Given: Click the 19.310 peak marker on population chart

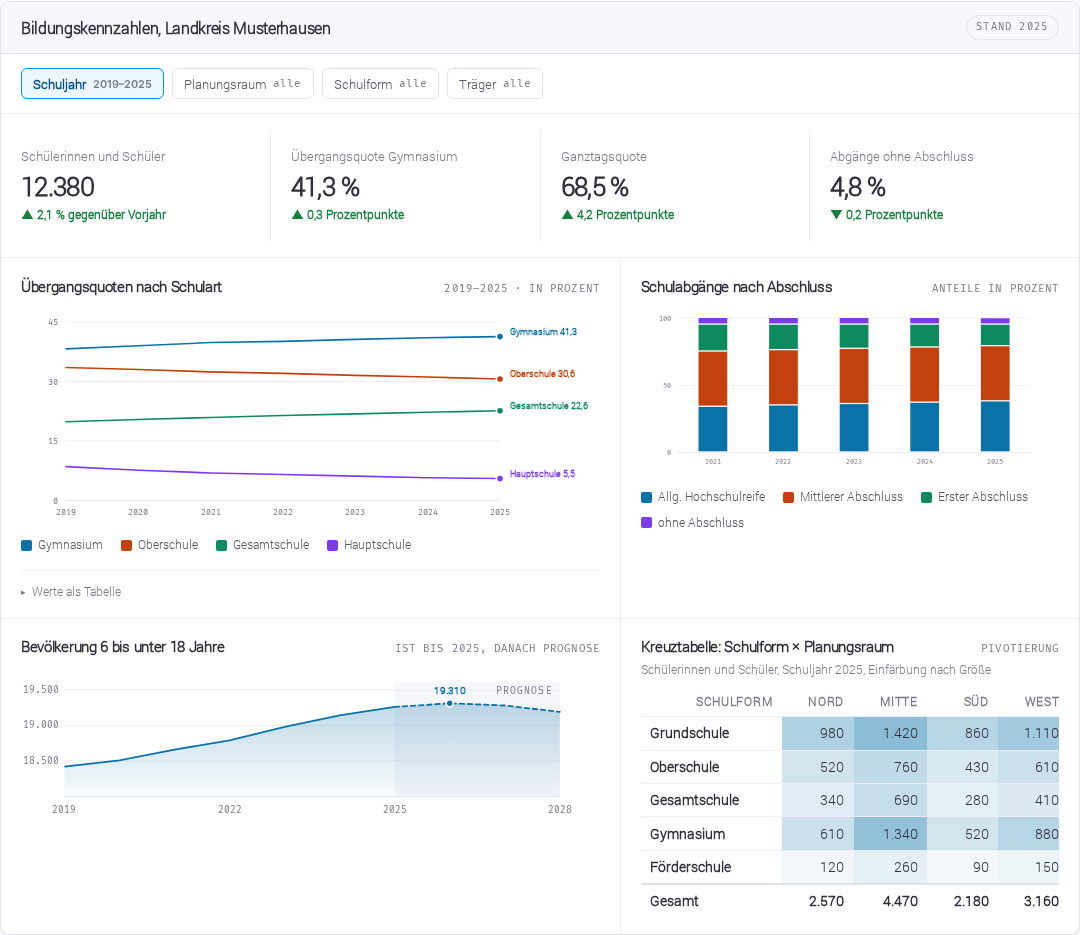Looking at the screenshot, I should point(450,703).
